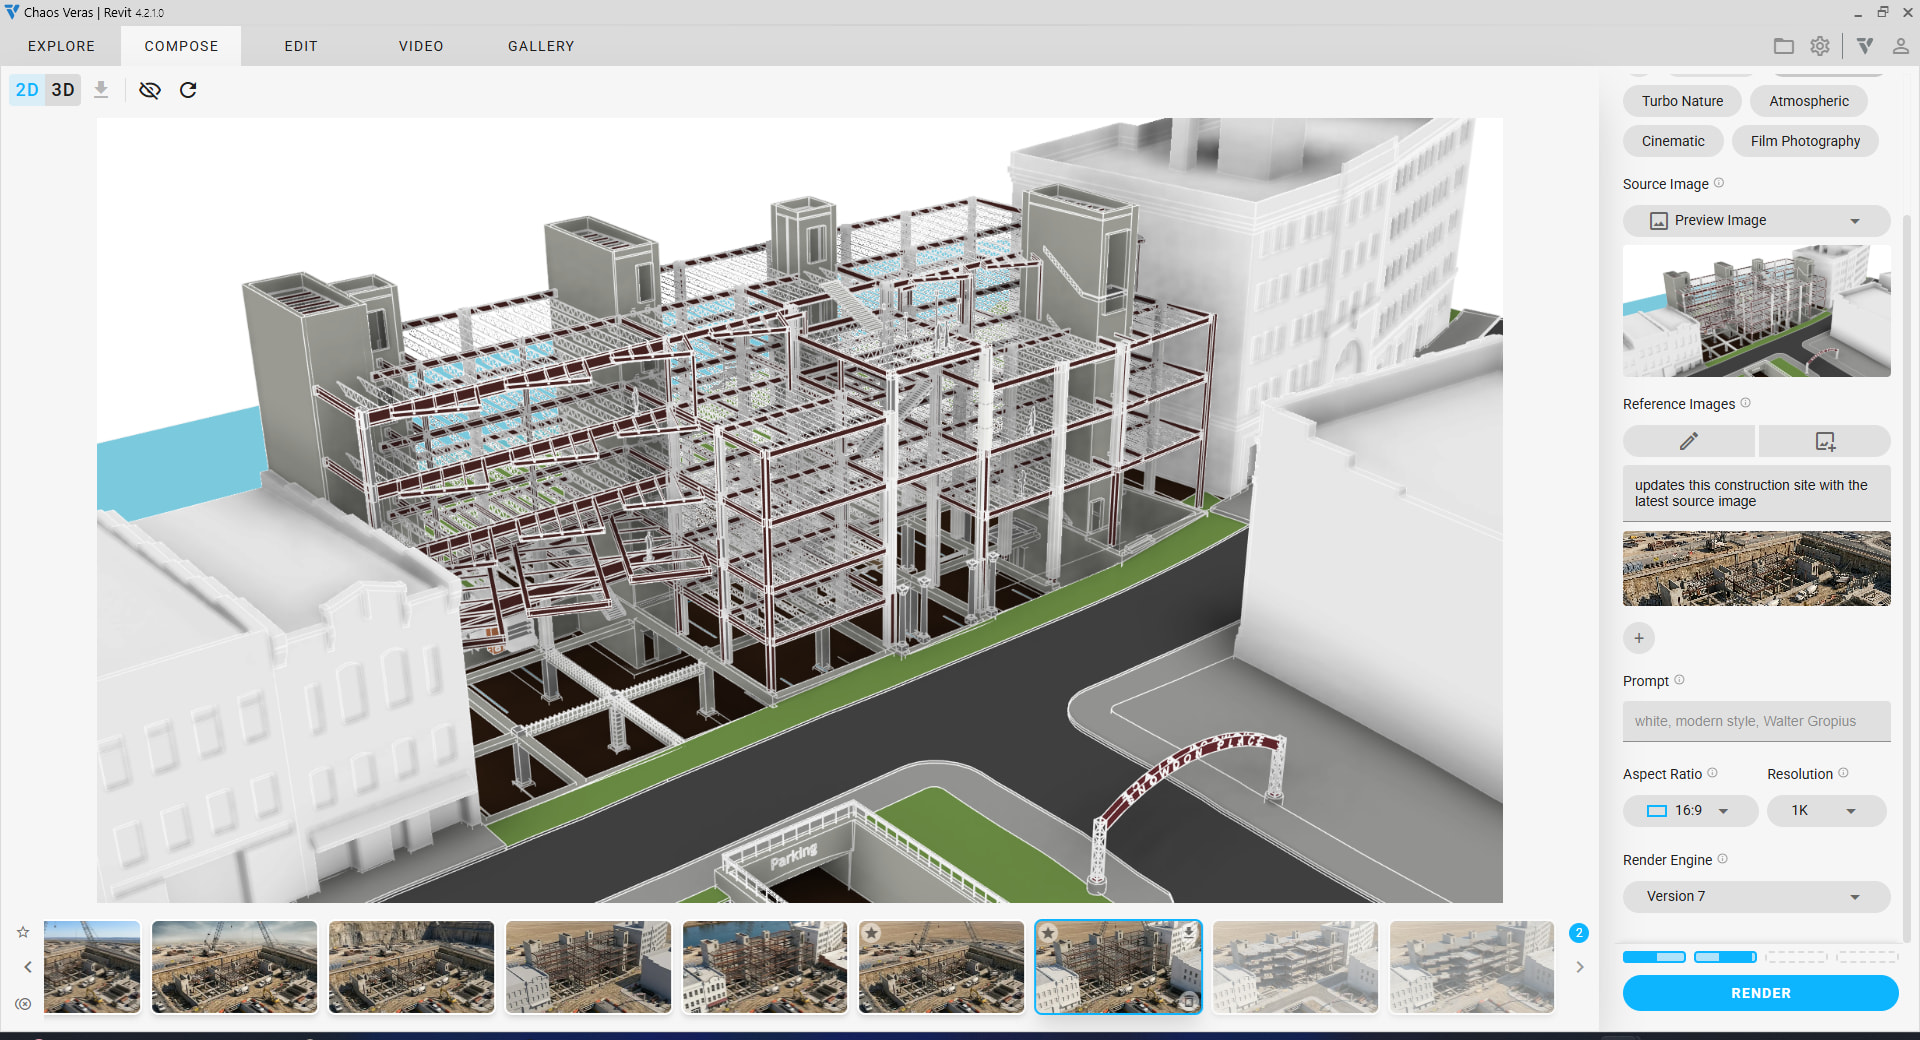Switch to 3D view mode
The width and height of the screenshot is (1920, 1040).
click(x=63, y=90)
